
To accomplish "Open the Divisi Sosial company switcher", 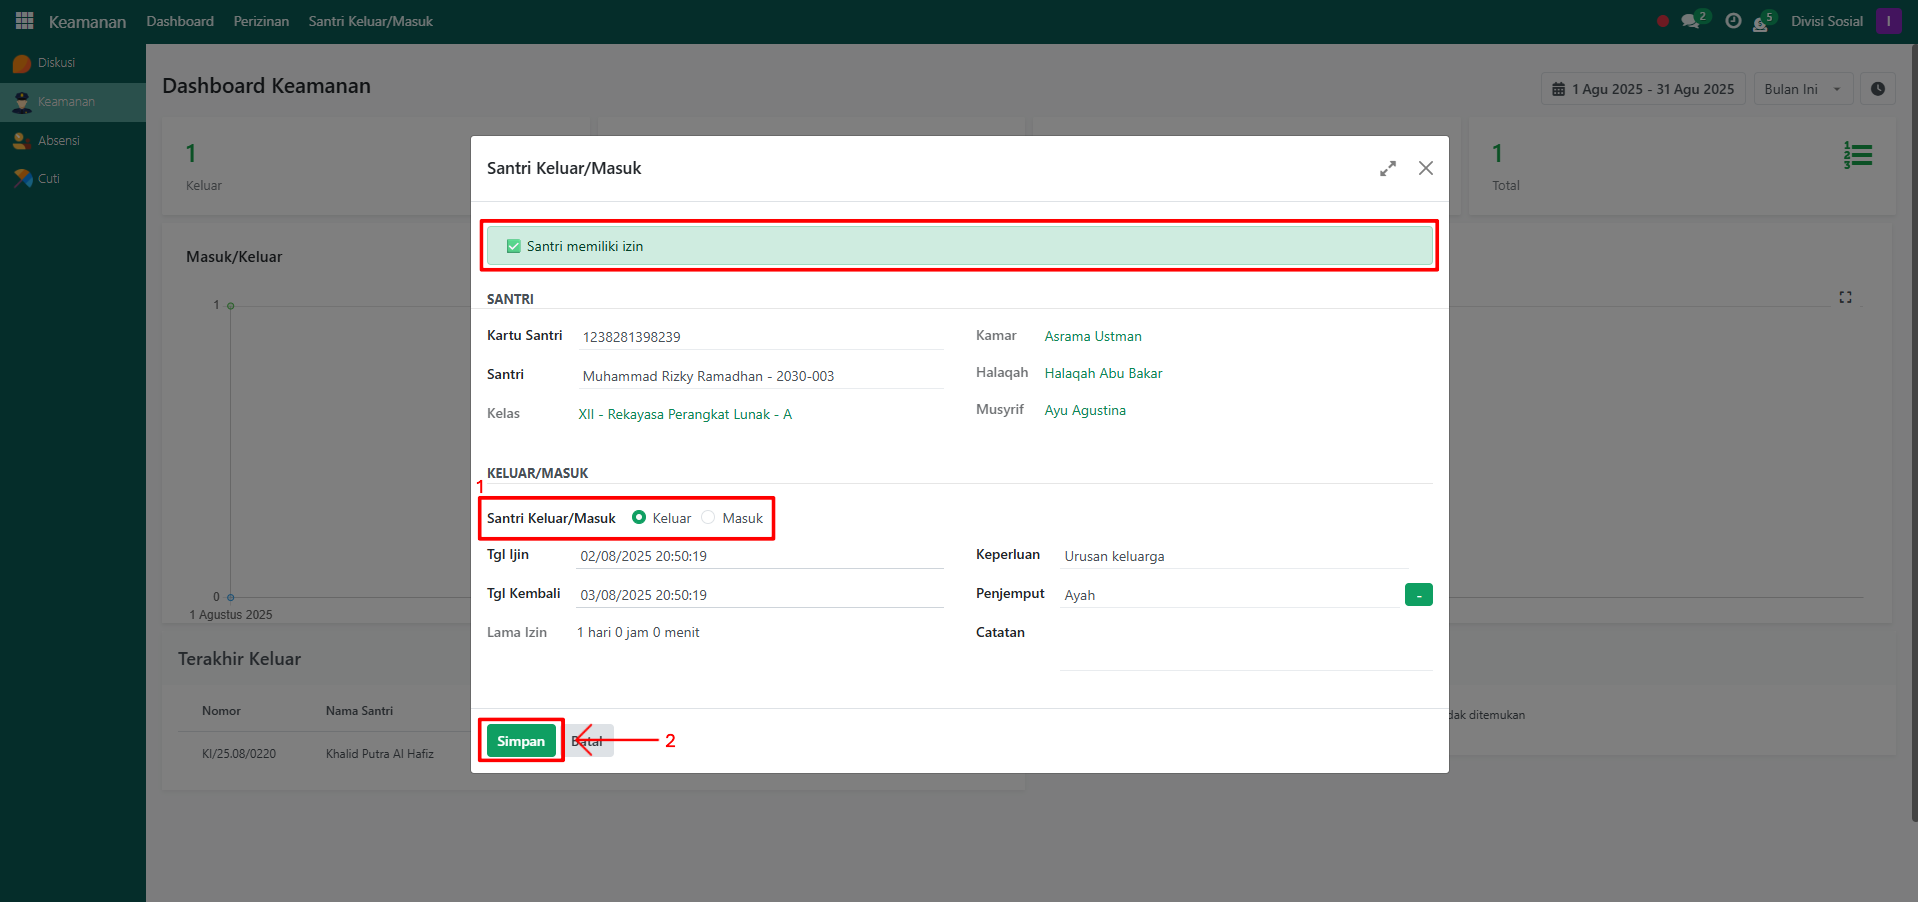I will (1826, 21).
